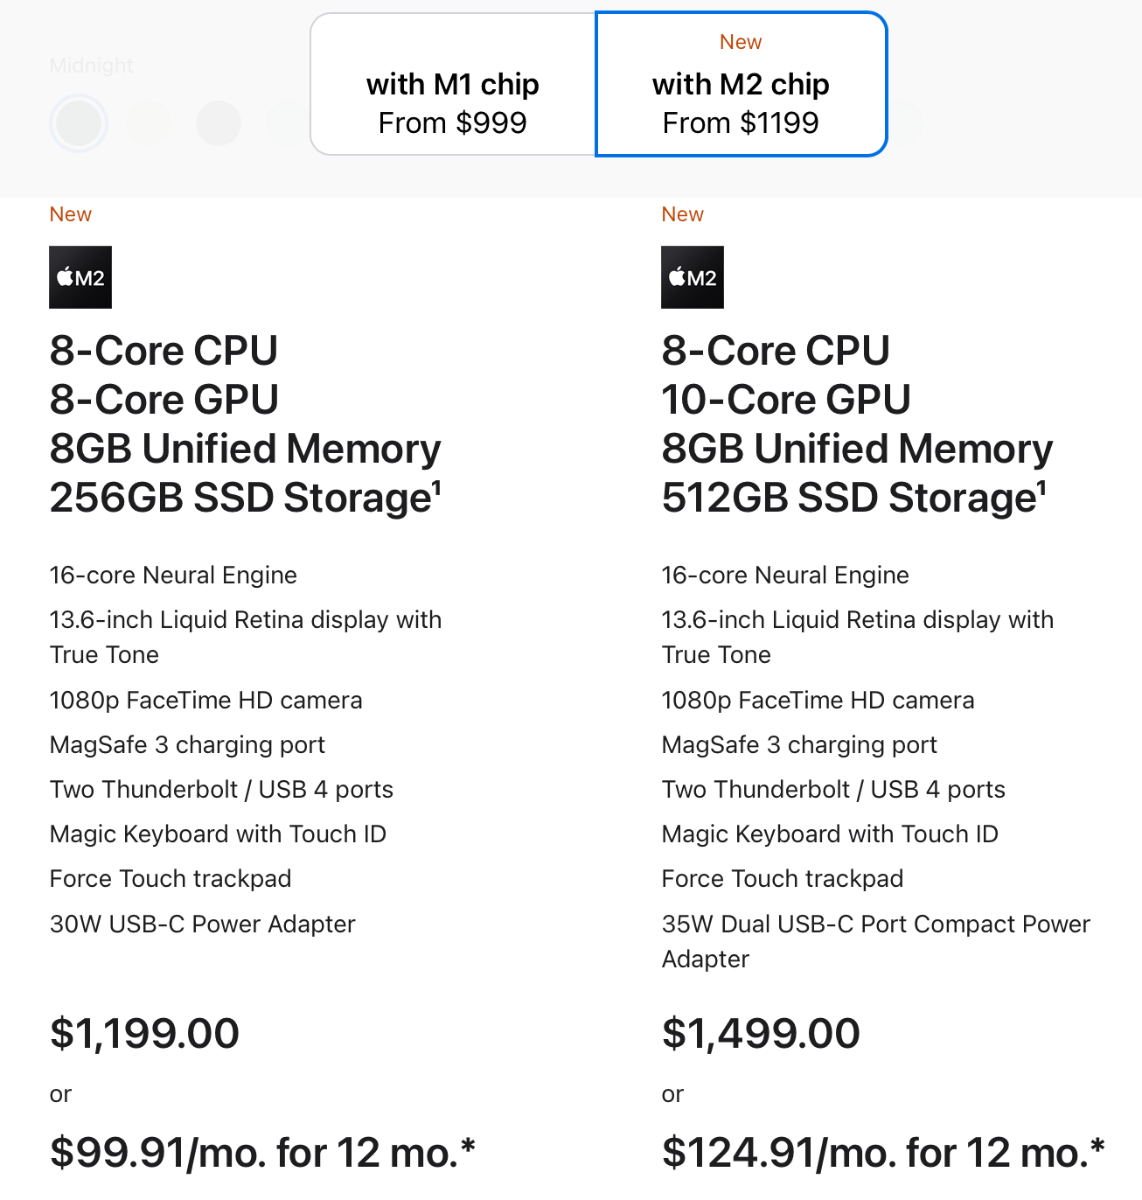
Task: Select the ringed Midnight color swatch
Action: click(79, 123)
